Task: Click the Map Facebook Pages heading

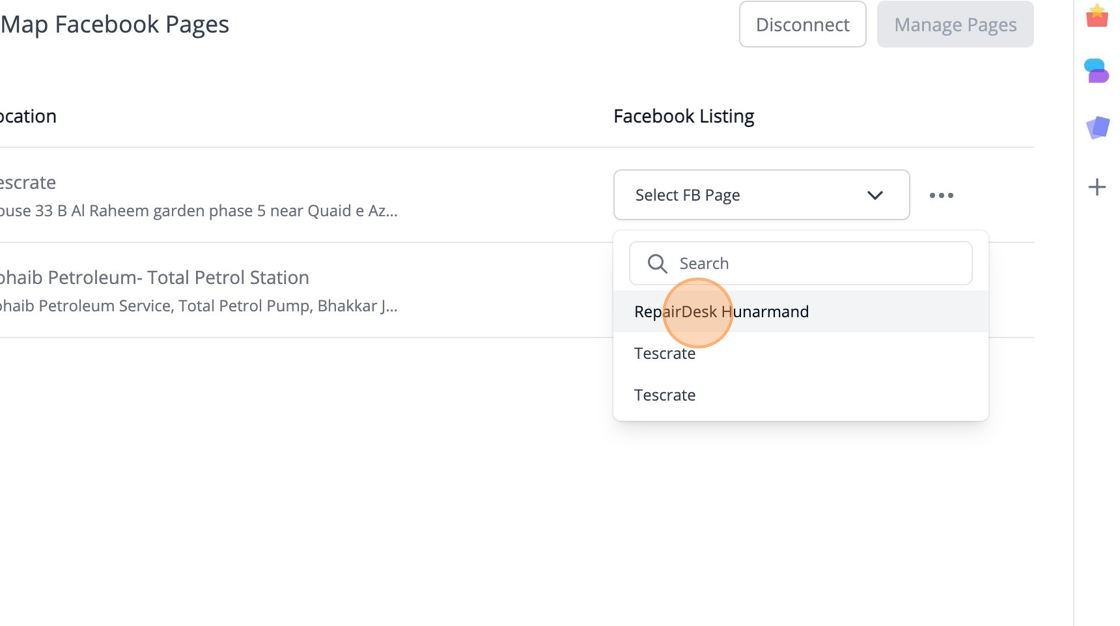Action: pyautogui.click(x=115, y=25)
